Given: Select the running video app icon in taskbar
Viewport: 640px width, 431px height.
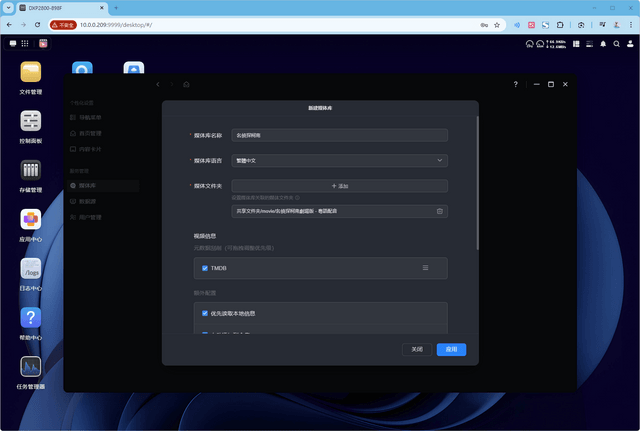Looking at the screenshot, I should pos(43,43).
